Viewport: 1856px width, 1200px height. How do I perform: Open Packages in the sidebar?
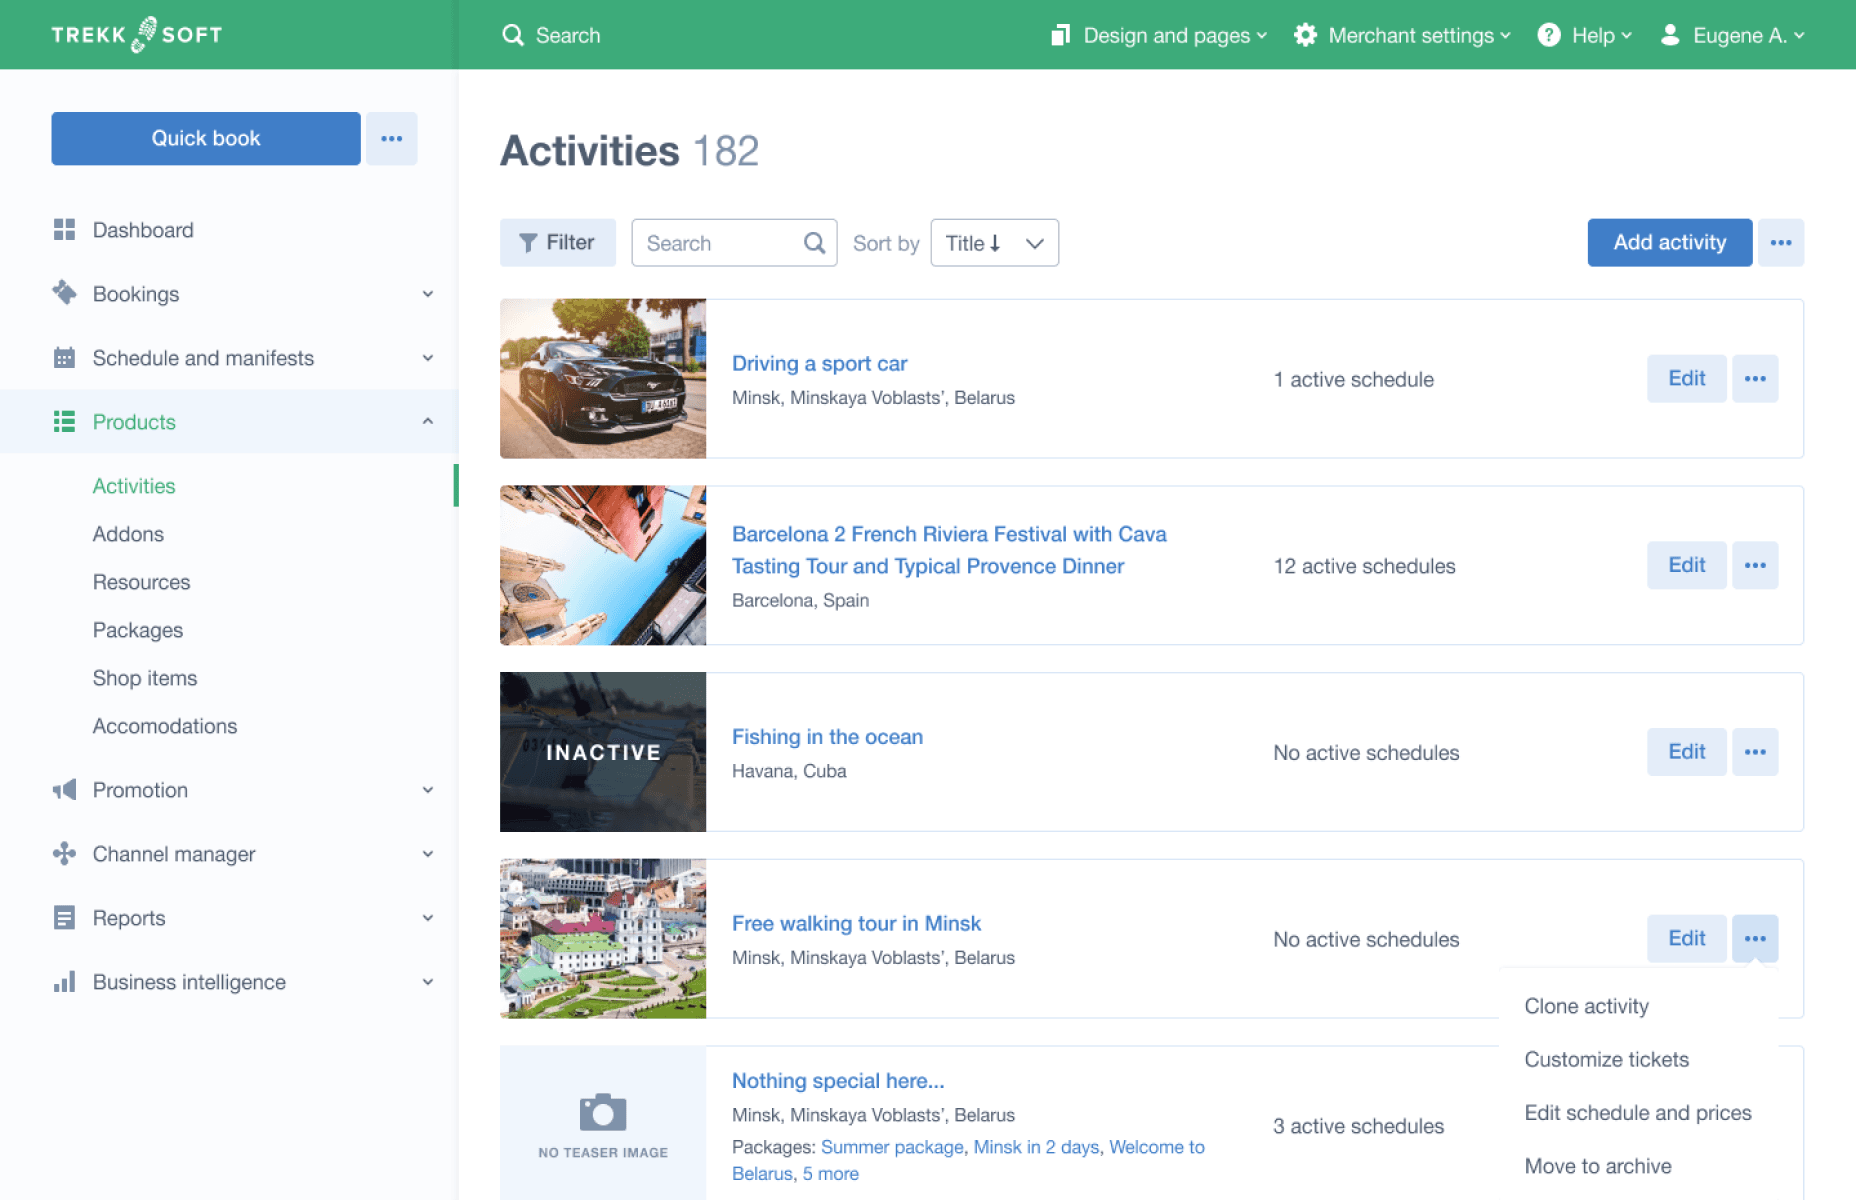click(138, 630)
